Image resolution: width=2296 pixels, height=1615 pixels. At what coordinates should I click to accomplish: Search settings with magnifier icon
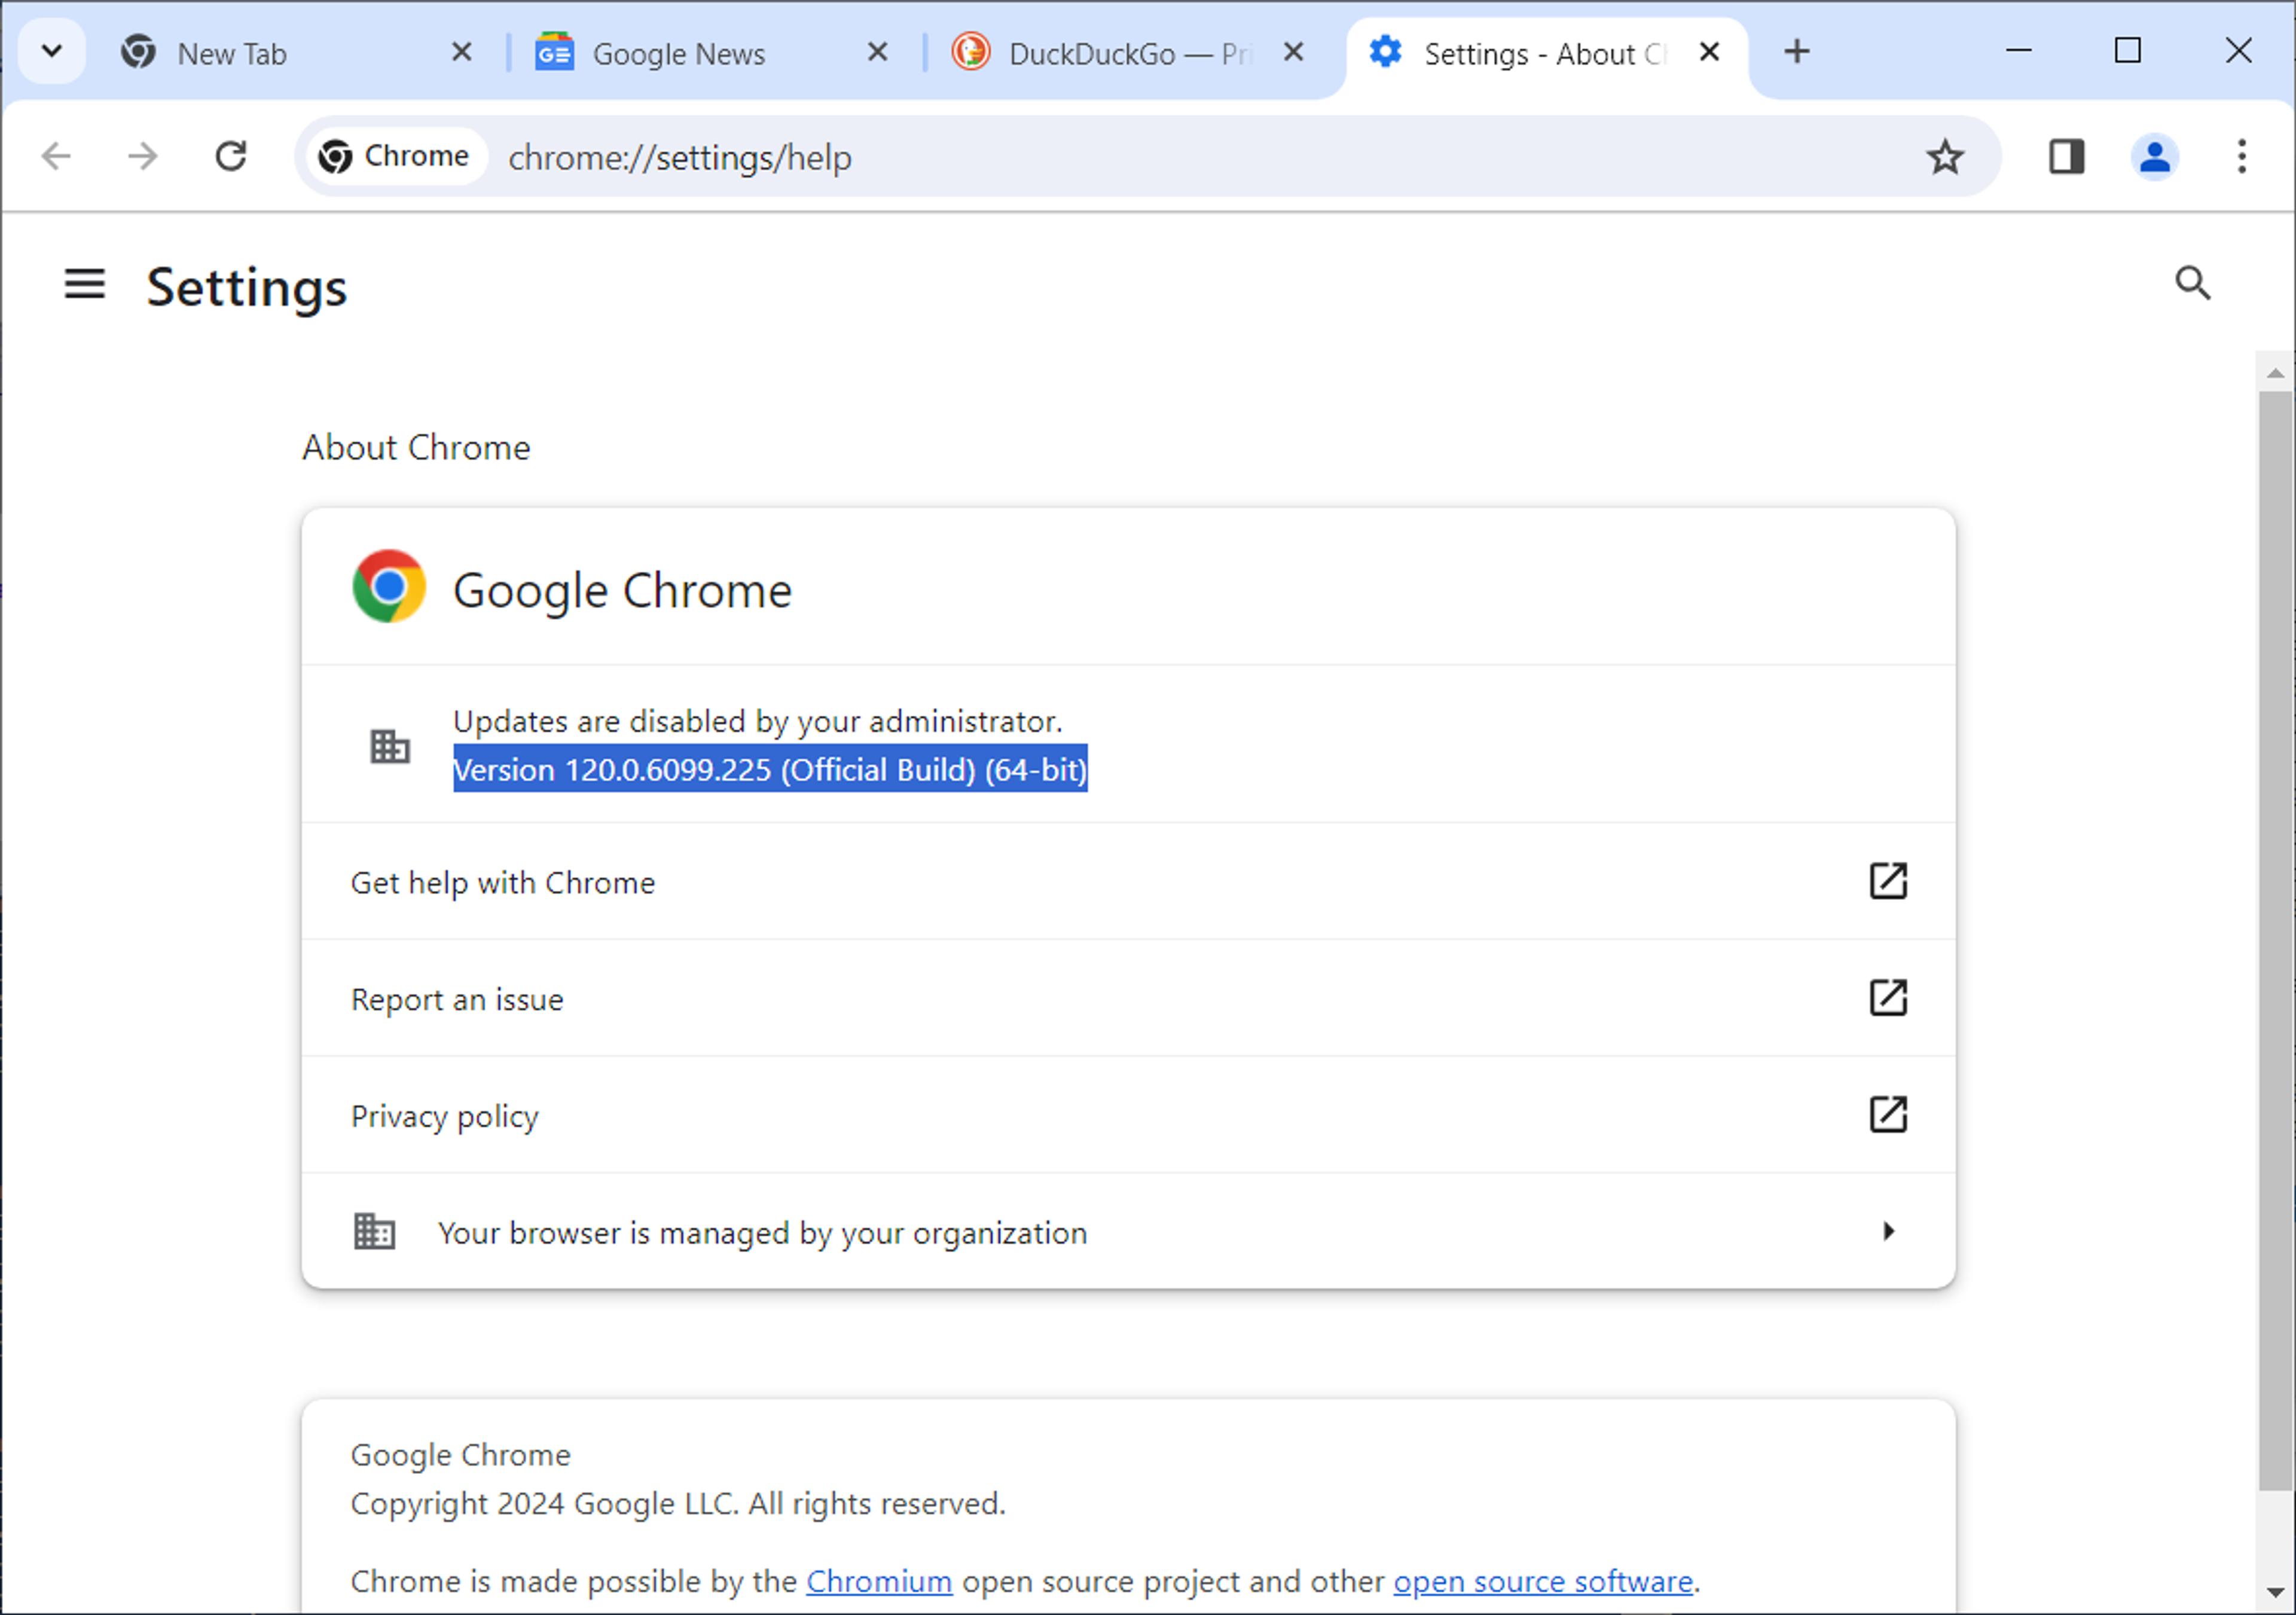point(2192,284)
